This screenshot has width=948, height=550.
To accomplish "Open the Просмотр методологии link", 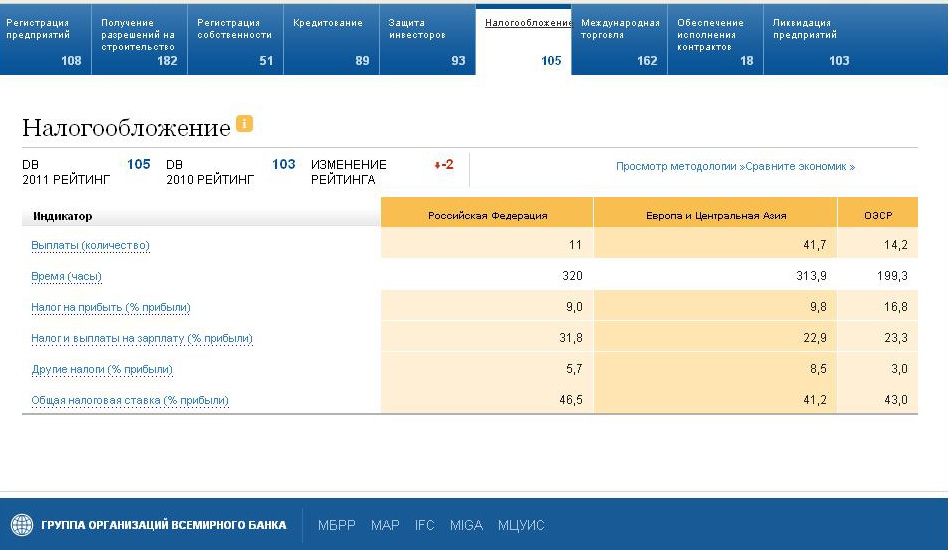I will [x=675, y=167].
